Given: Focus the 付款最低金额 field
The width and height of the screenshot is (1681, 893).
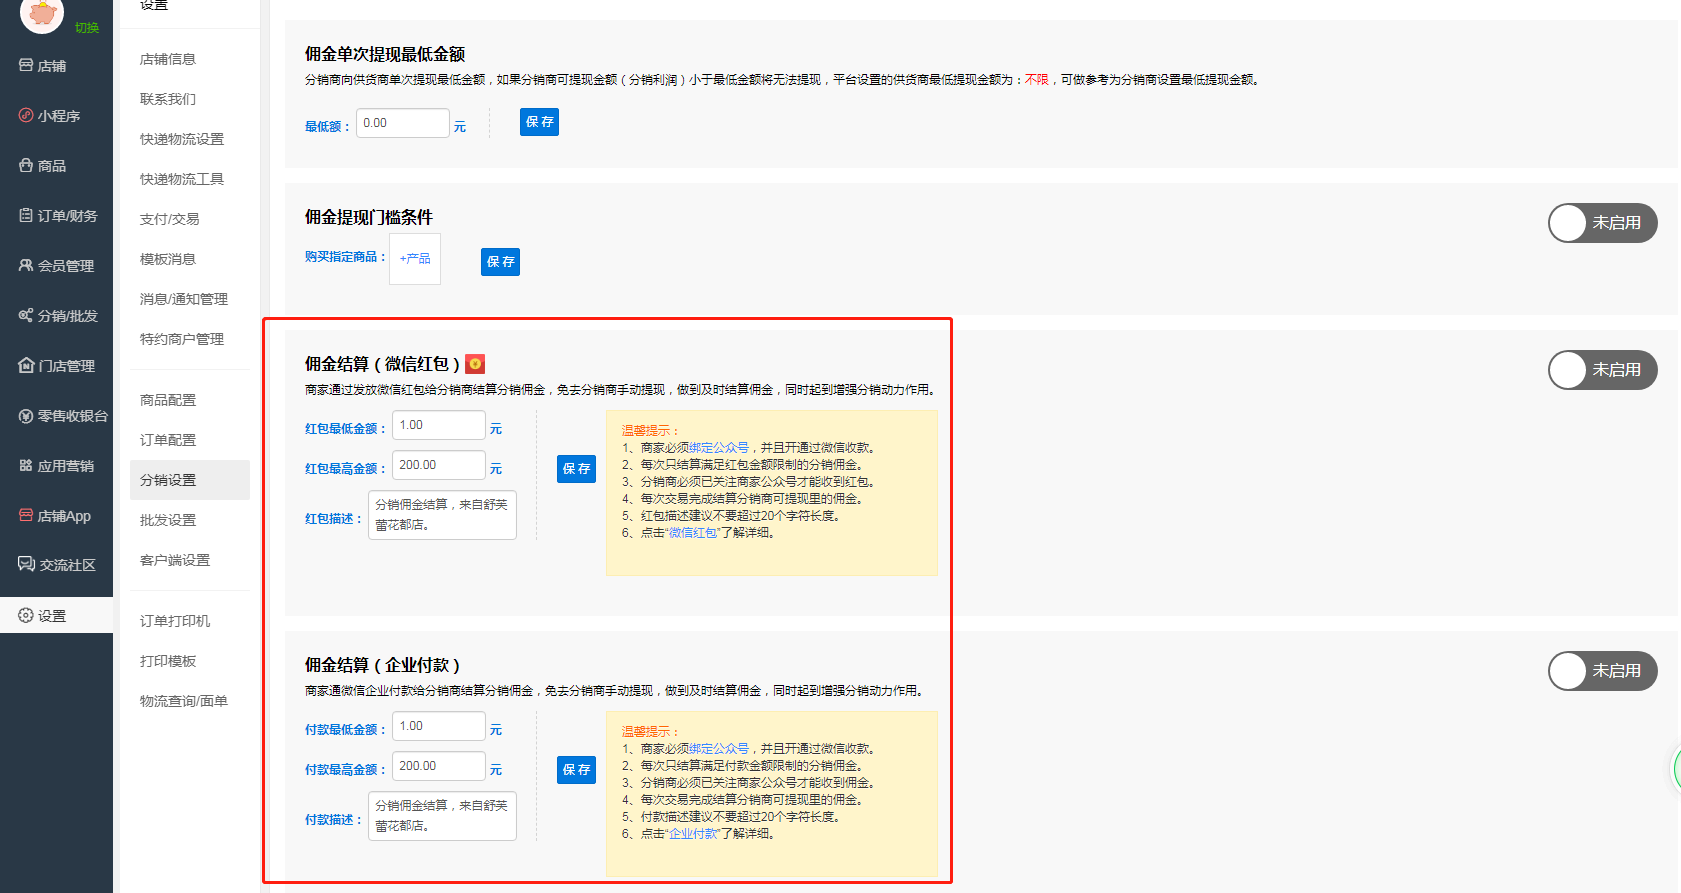Looking at the screenshot, I should coord(439,726).
